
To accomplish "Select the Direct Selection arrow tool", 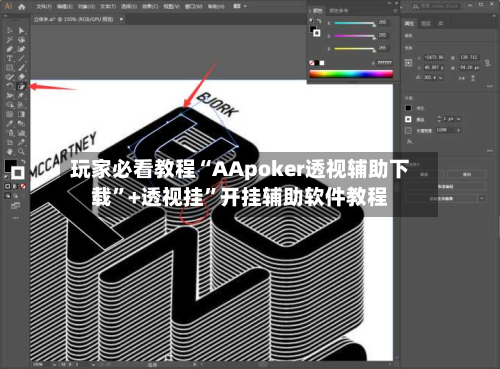I will point(21,31).
